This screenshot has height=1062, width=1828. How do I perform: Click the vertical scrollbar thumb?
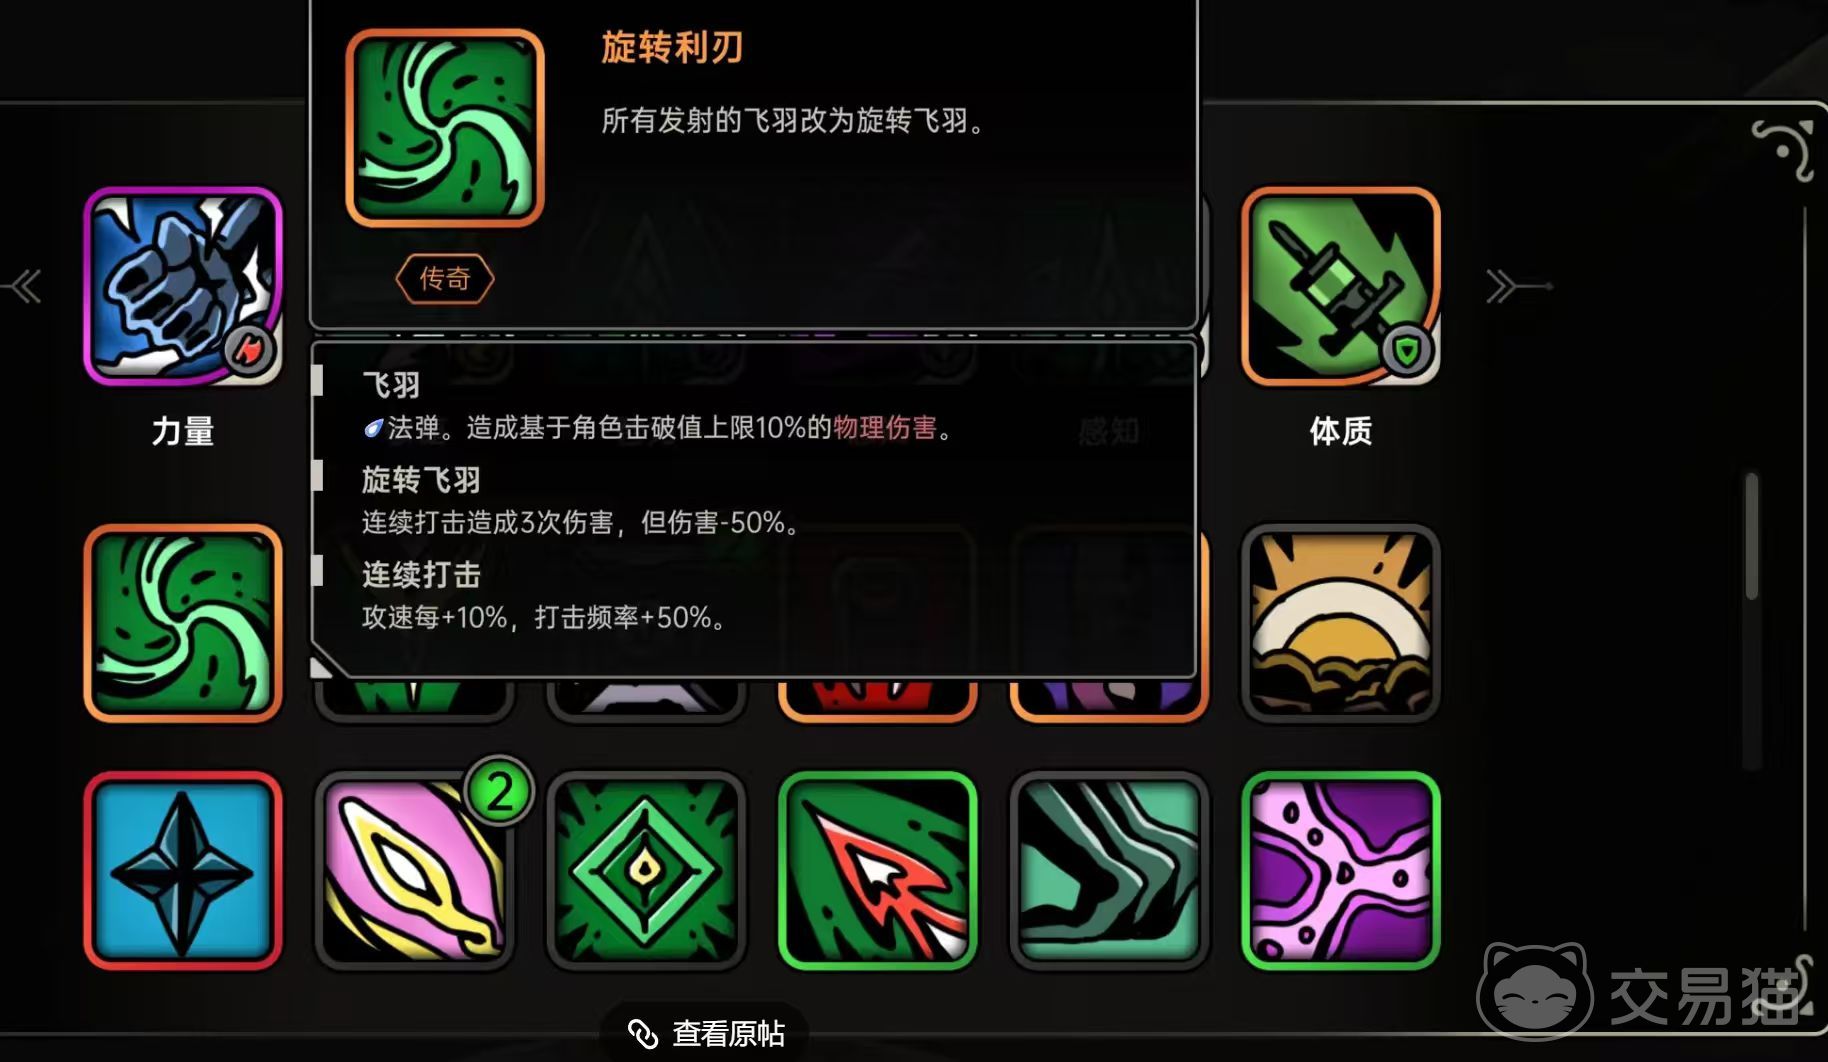1751,536
